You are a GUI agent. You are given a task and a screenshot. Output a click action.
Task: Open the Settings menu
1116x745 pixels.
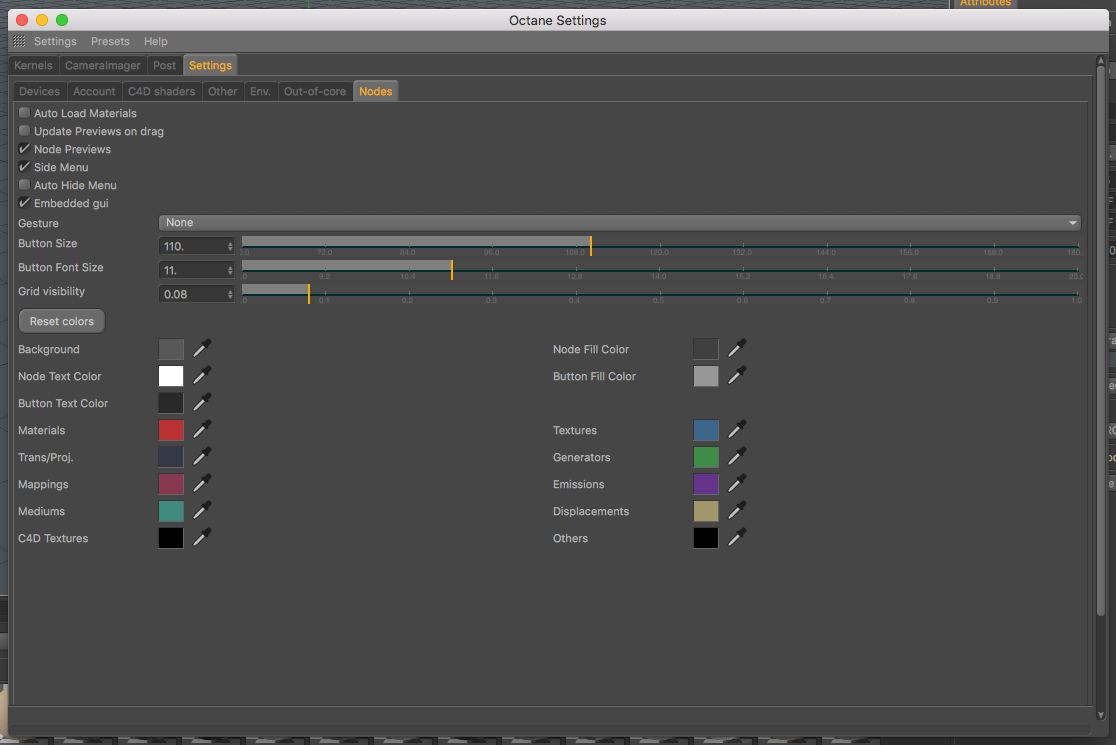point(55,41)
